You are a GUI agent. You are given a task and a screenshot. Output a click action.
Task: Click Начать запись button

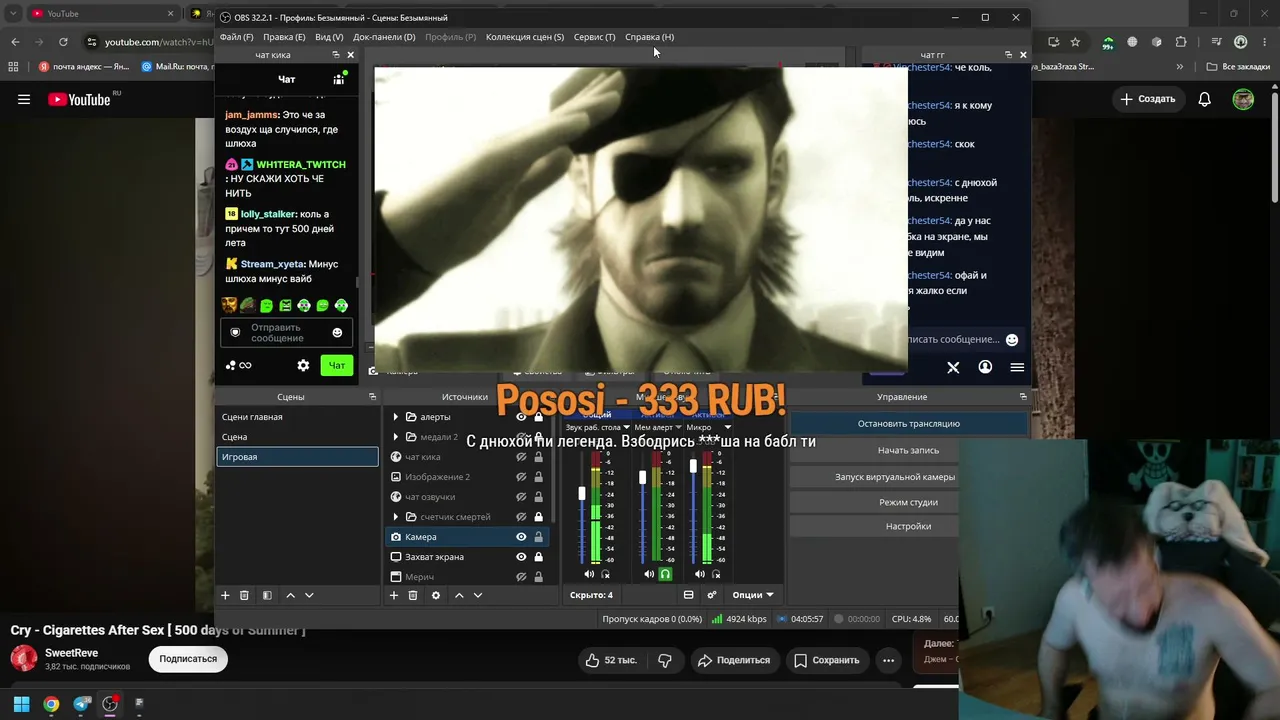(908, 451)
